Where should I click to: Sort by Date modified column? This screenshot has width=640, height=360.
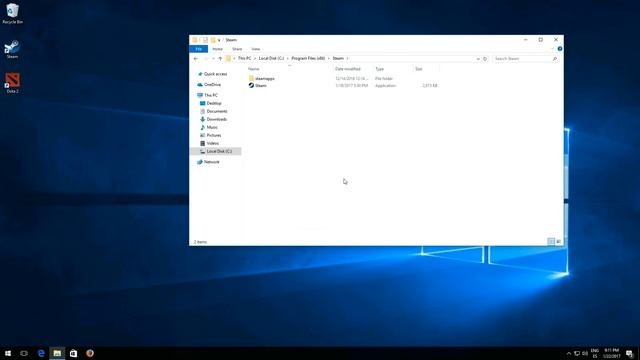click(x=348, y=69)
